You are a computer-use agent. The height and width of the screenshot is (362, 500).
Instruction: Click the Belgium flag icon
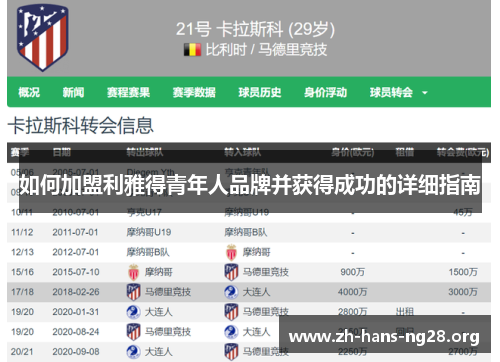click(x=192, y=50)
